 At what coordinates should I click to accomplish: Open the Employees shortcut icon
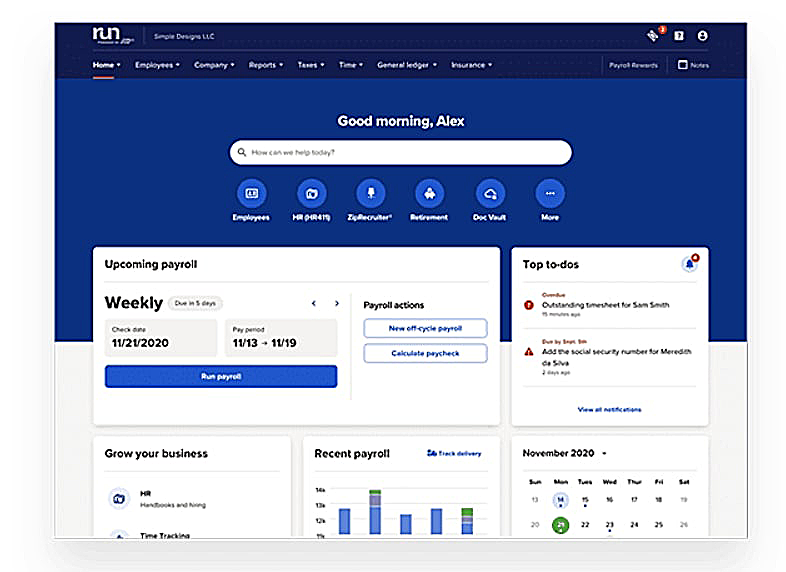[251, 194]
